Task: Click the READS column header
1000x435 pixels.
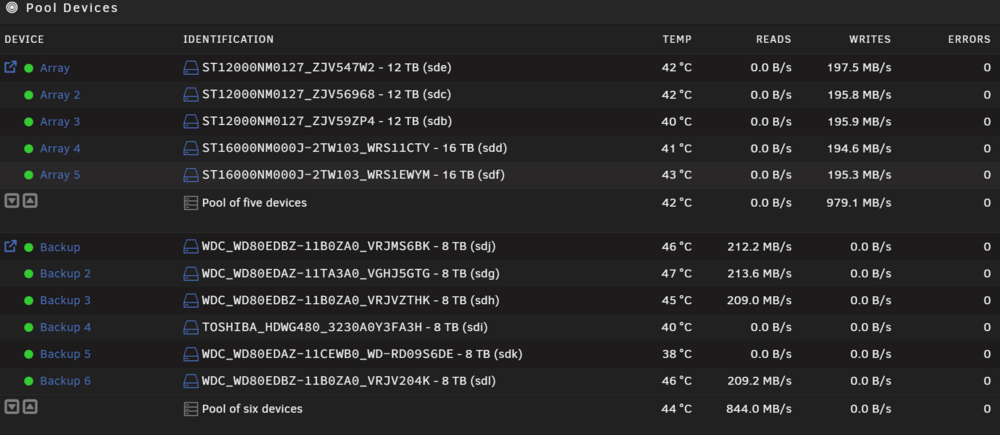Action: [x=773, y=40]
